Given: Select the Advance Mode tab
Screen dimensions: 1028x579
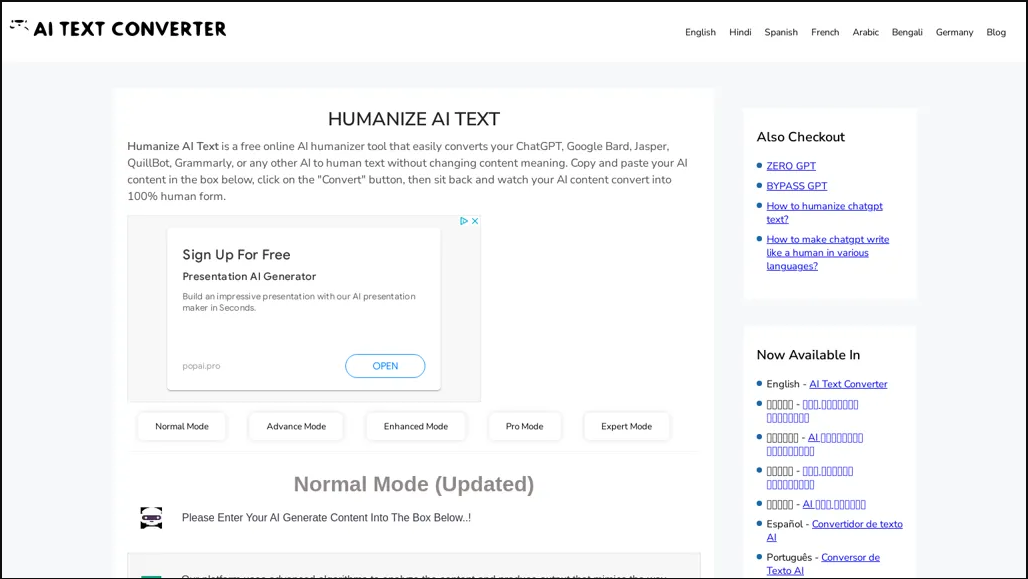Looking at the screenshot, I should point(296,426).
